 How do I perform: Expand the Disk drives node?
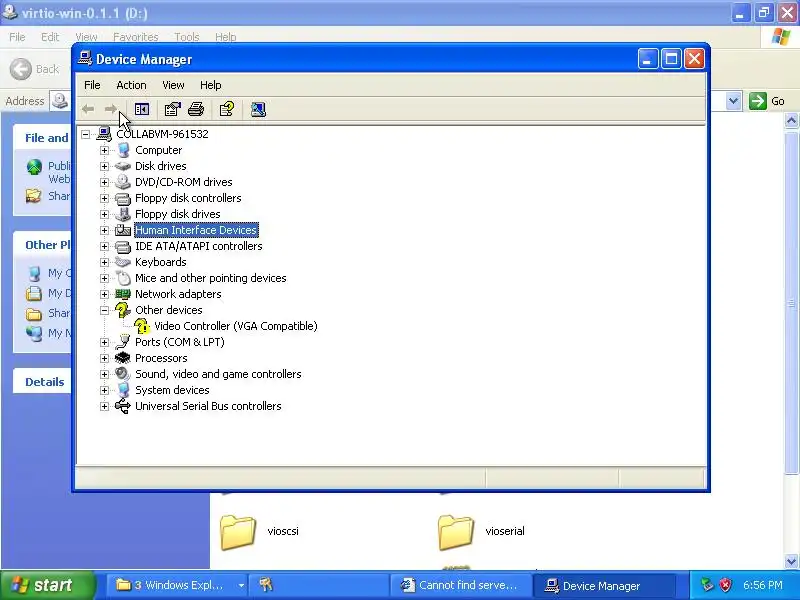104,166
